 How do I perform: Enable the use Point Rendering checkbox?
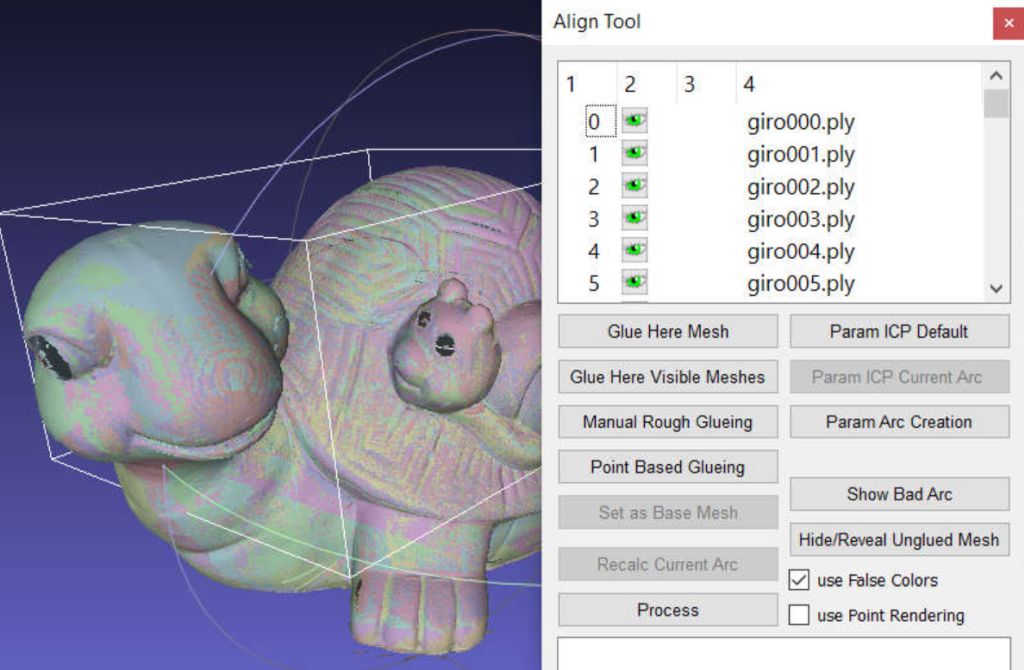799,615
